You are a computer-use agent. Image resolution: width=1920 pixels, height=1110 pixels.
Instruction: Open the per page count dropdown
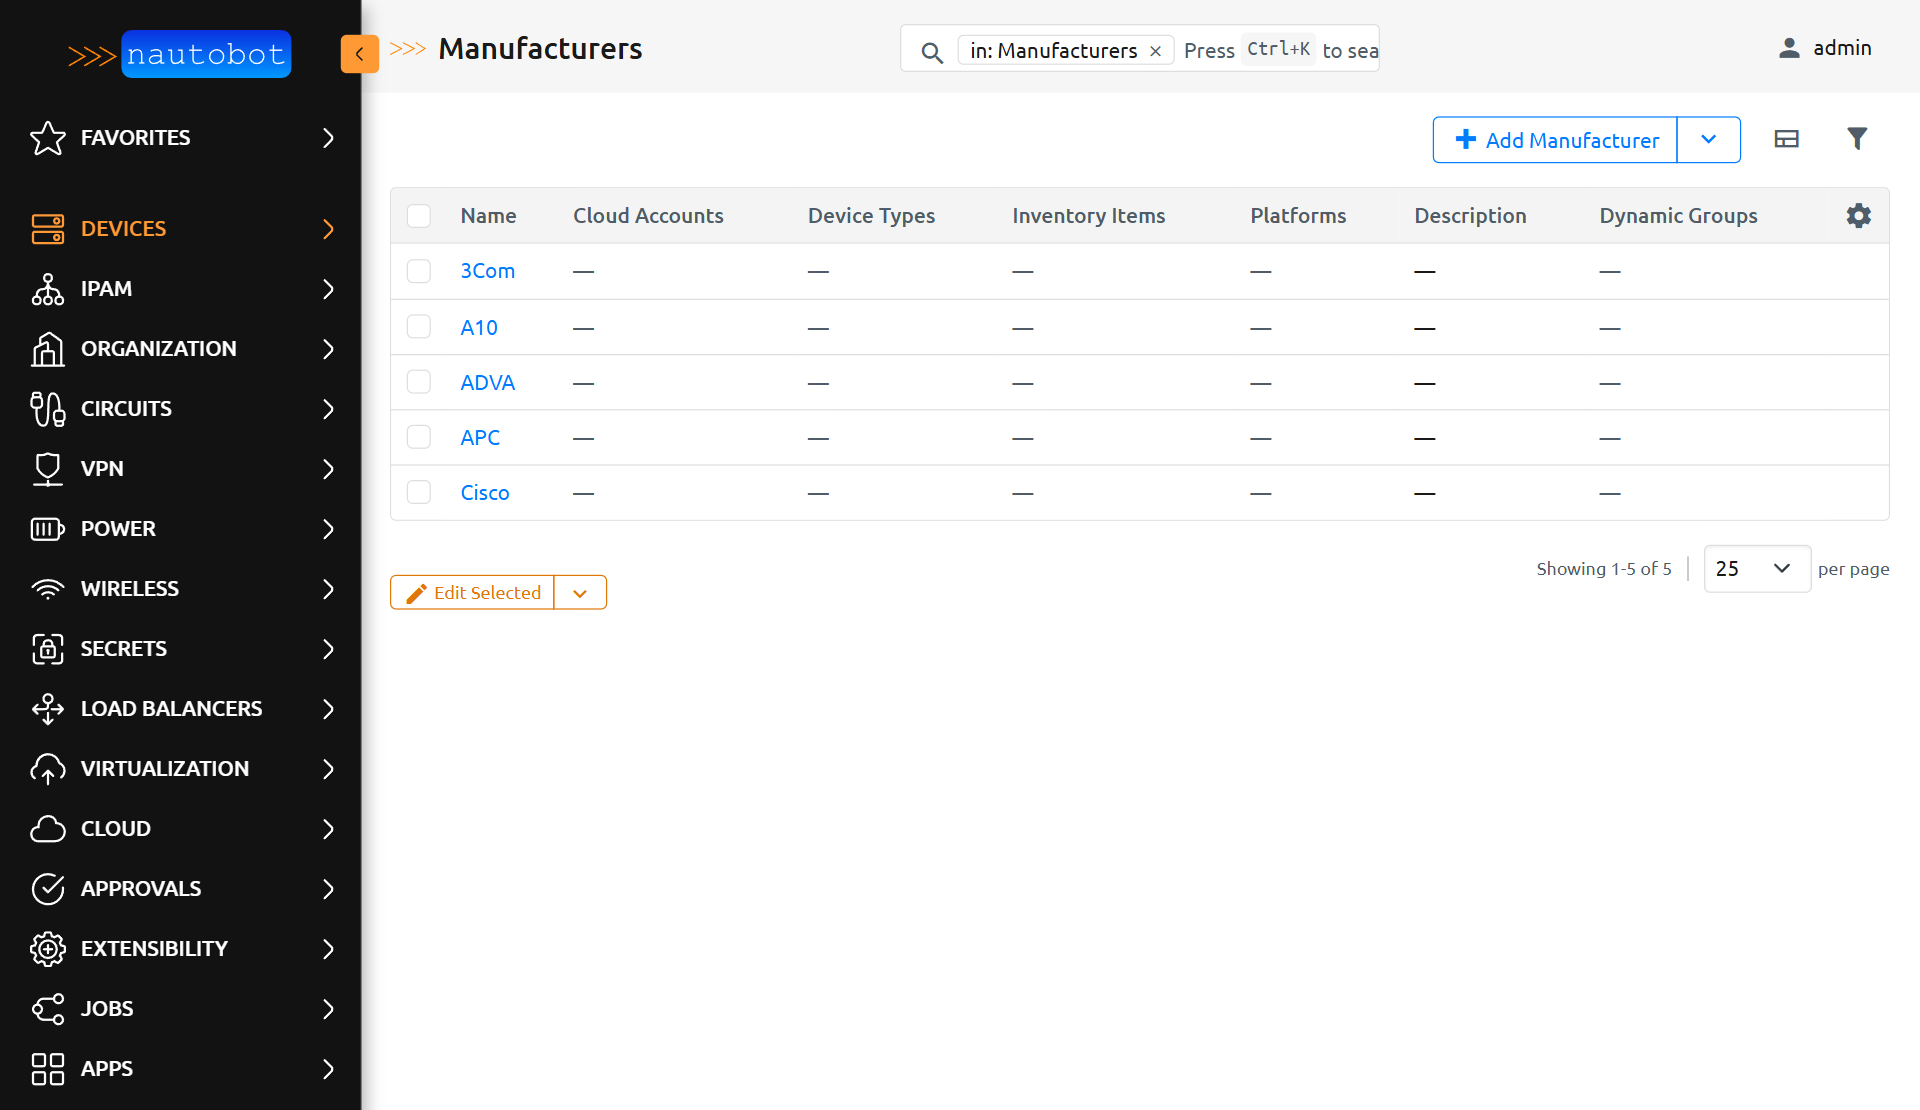1756,569
